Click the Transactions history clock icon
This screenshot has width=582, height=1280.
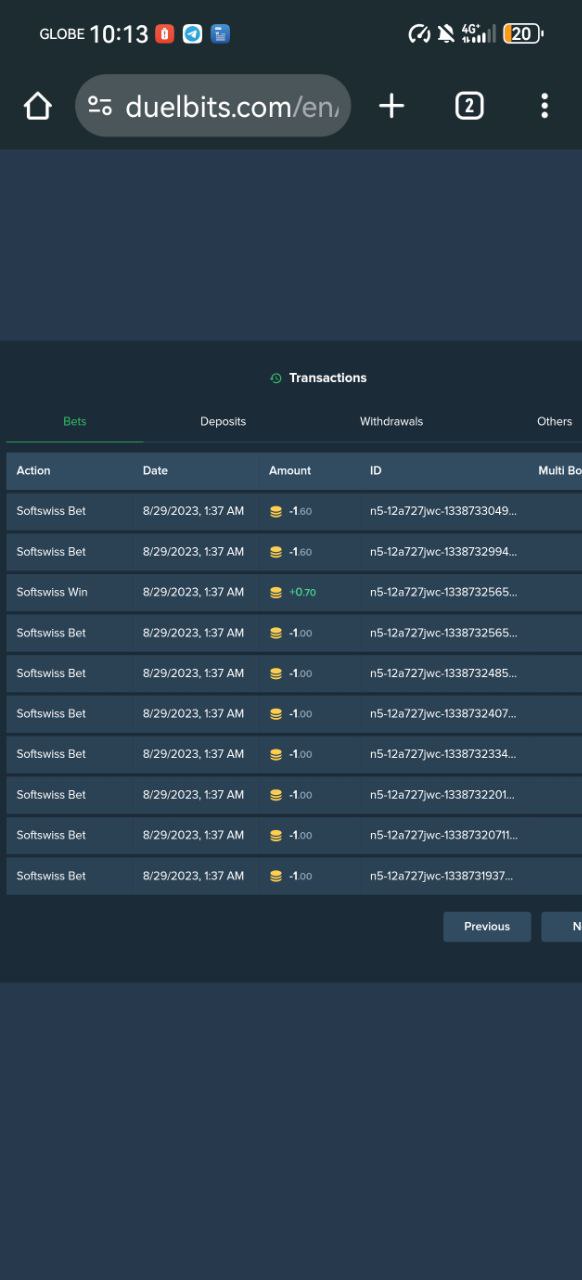[276, 378]
